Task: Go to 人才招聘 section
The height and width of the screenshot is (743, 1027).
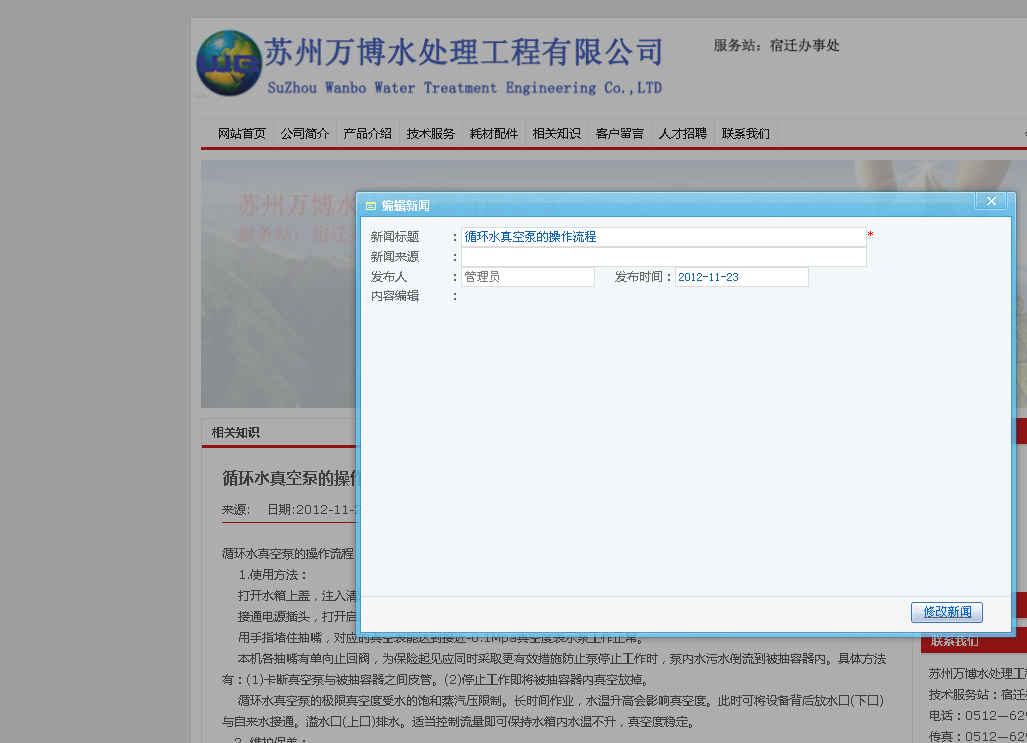Action: pos(682,134)
